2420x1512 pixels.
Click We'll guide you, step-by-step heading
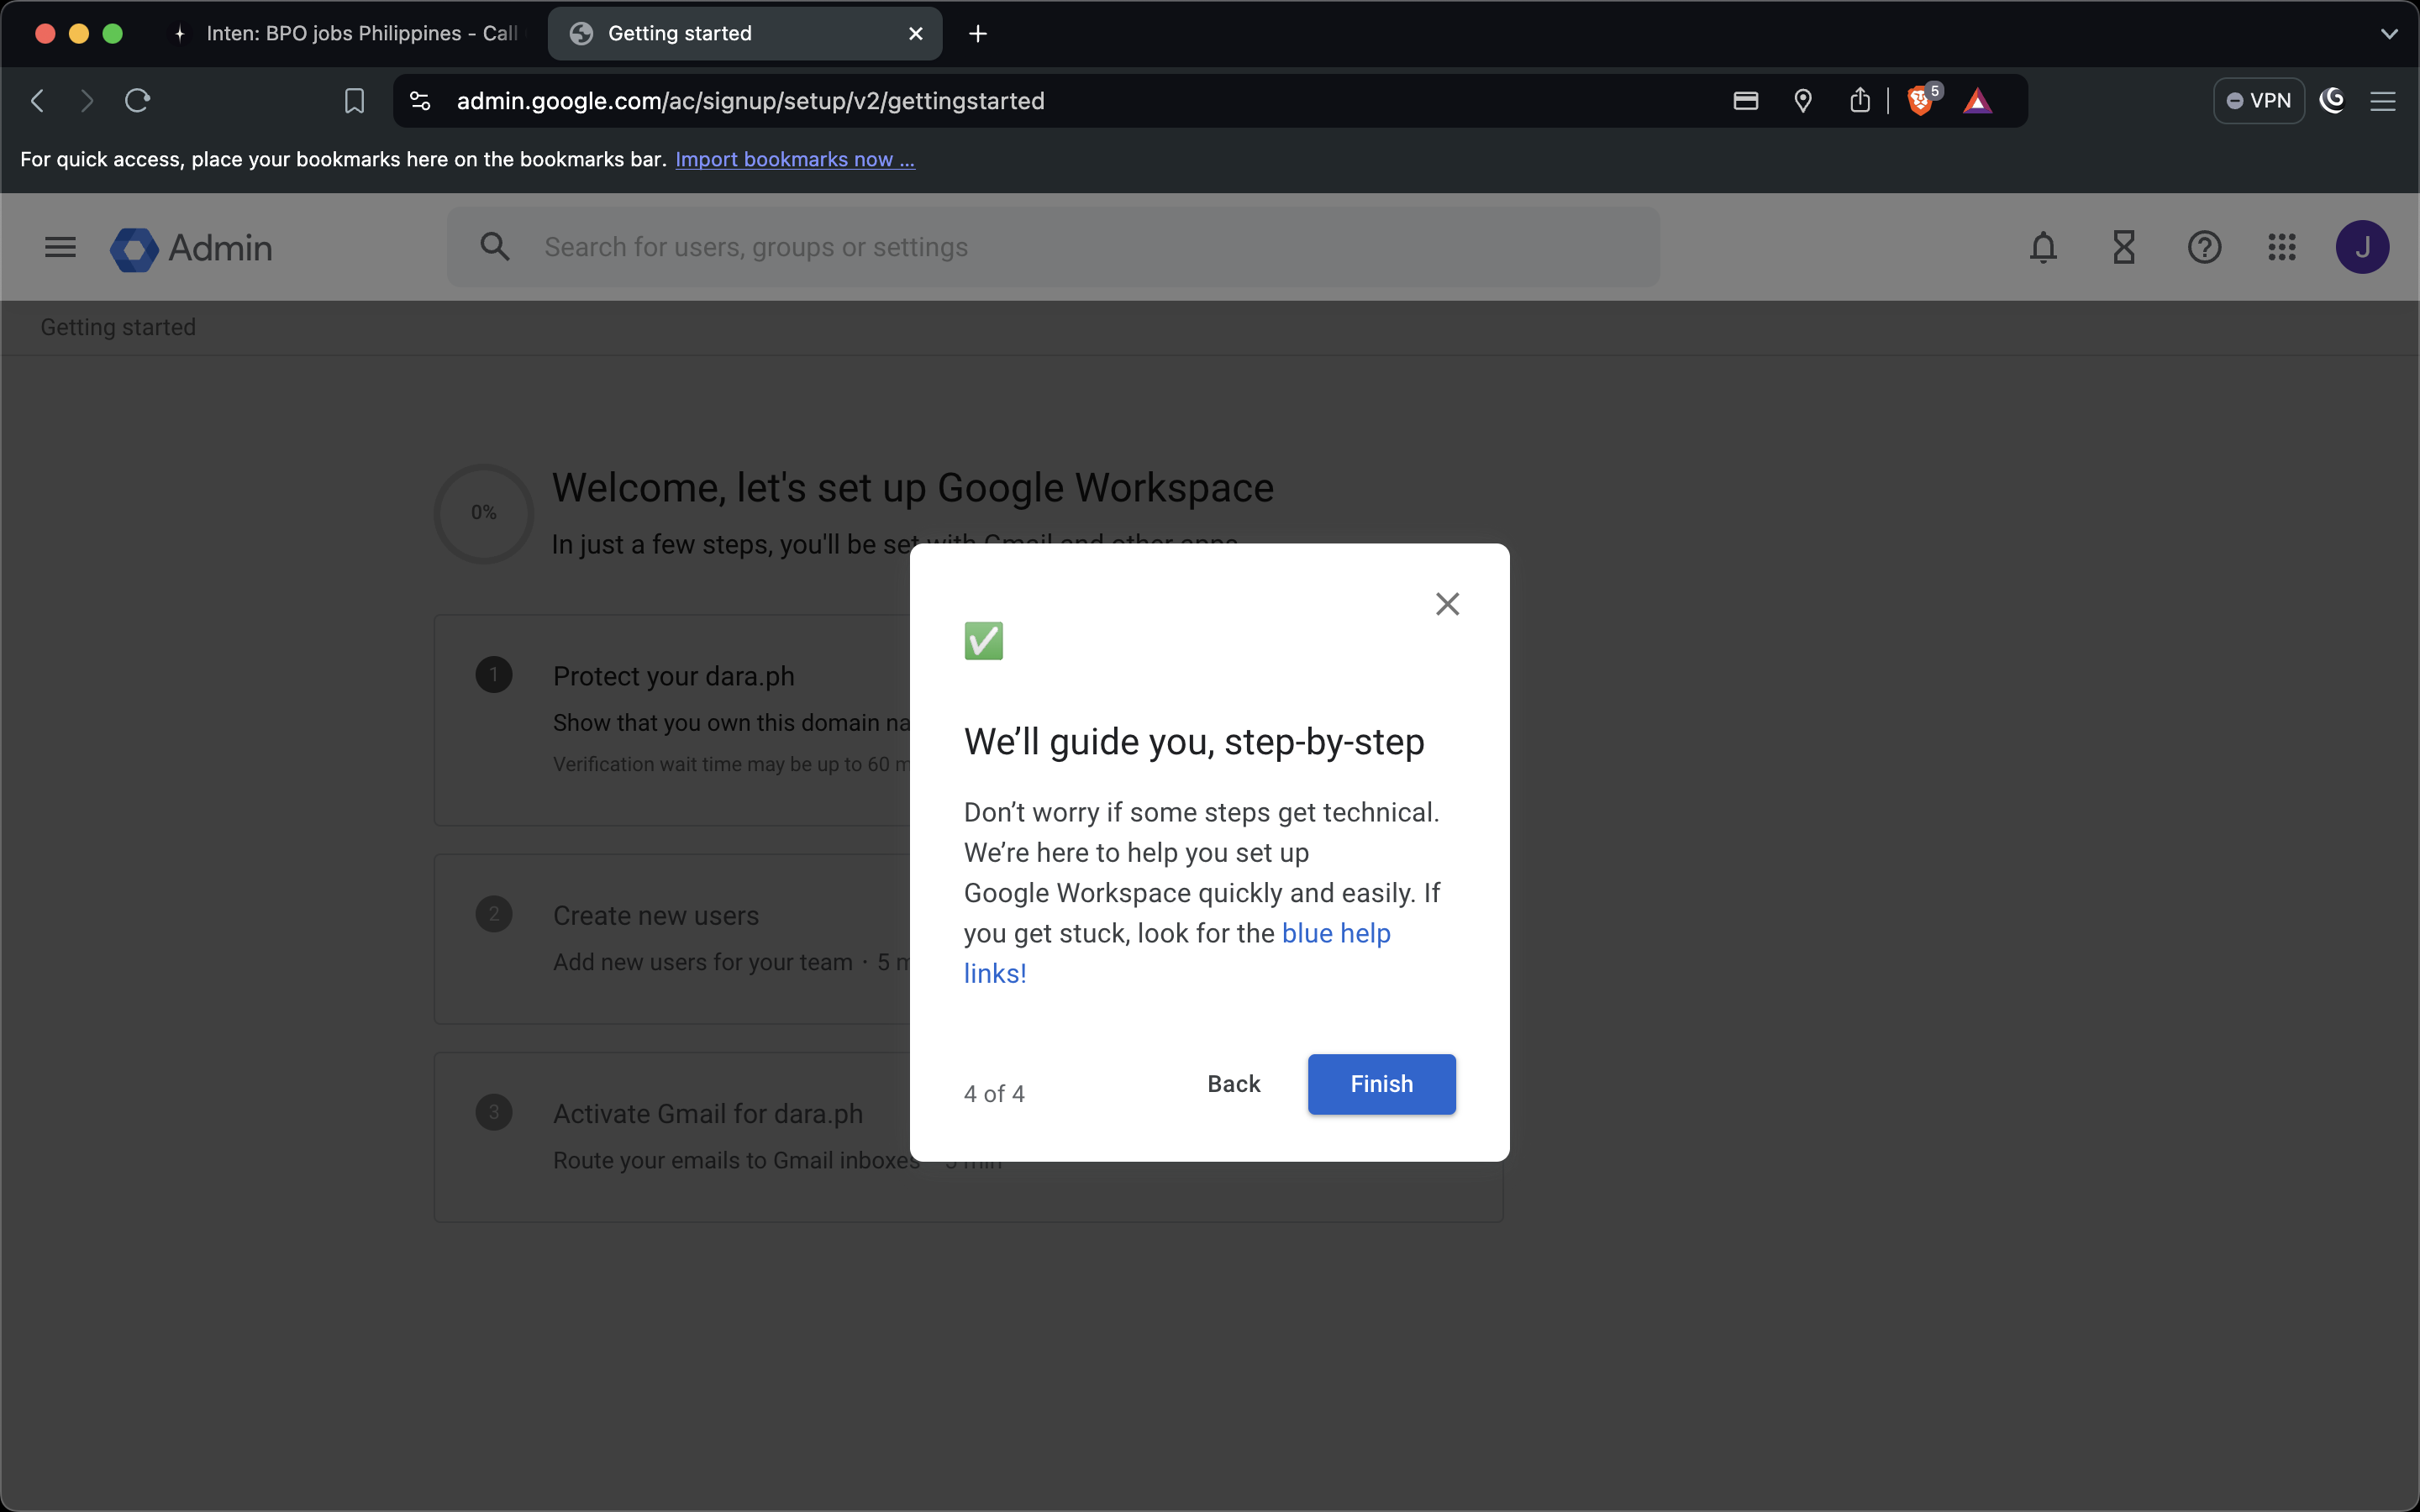[x=1194, y=742]
